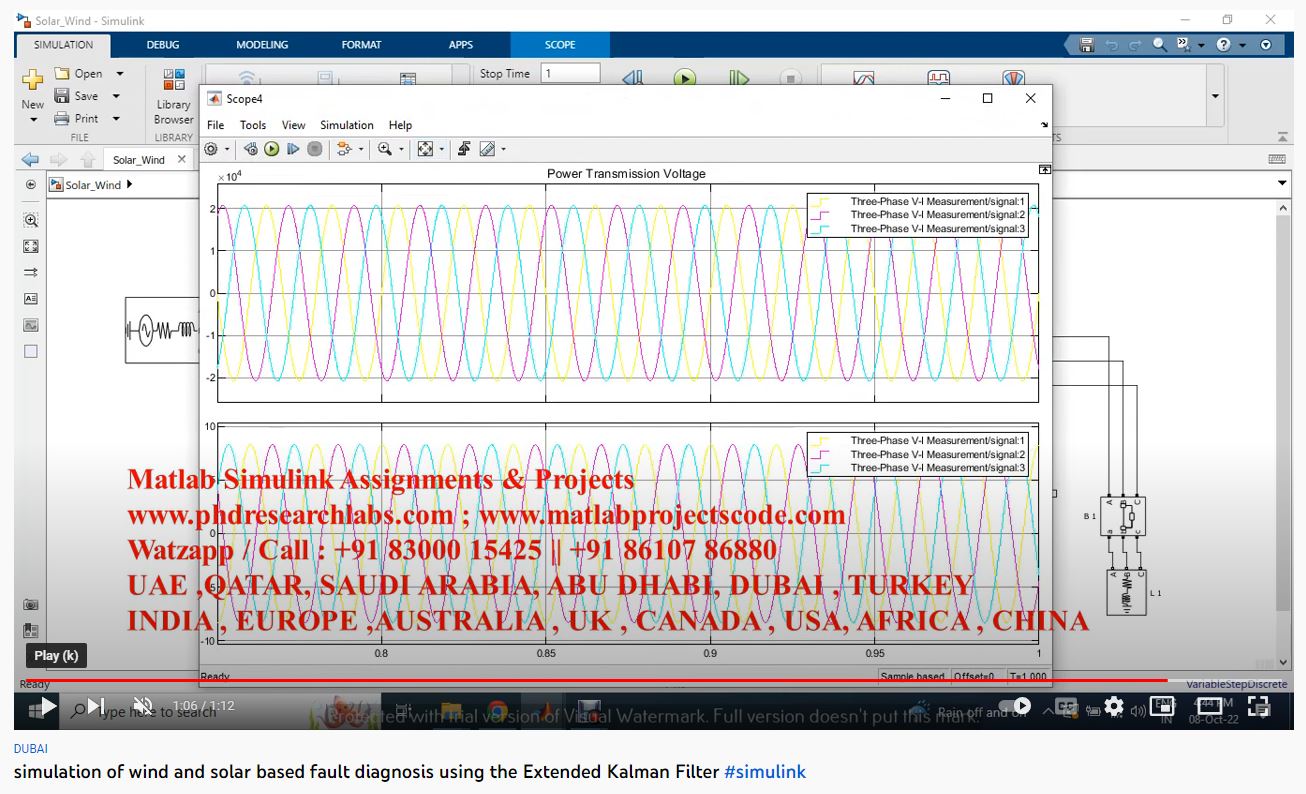Toggle fullscreen mode on the video player
The height and width of the screenshot is (794, 1306).
1259,706
